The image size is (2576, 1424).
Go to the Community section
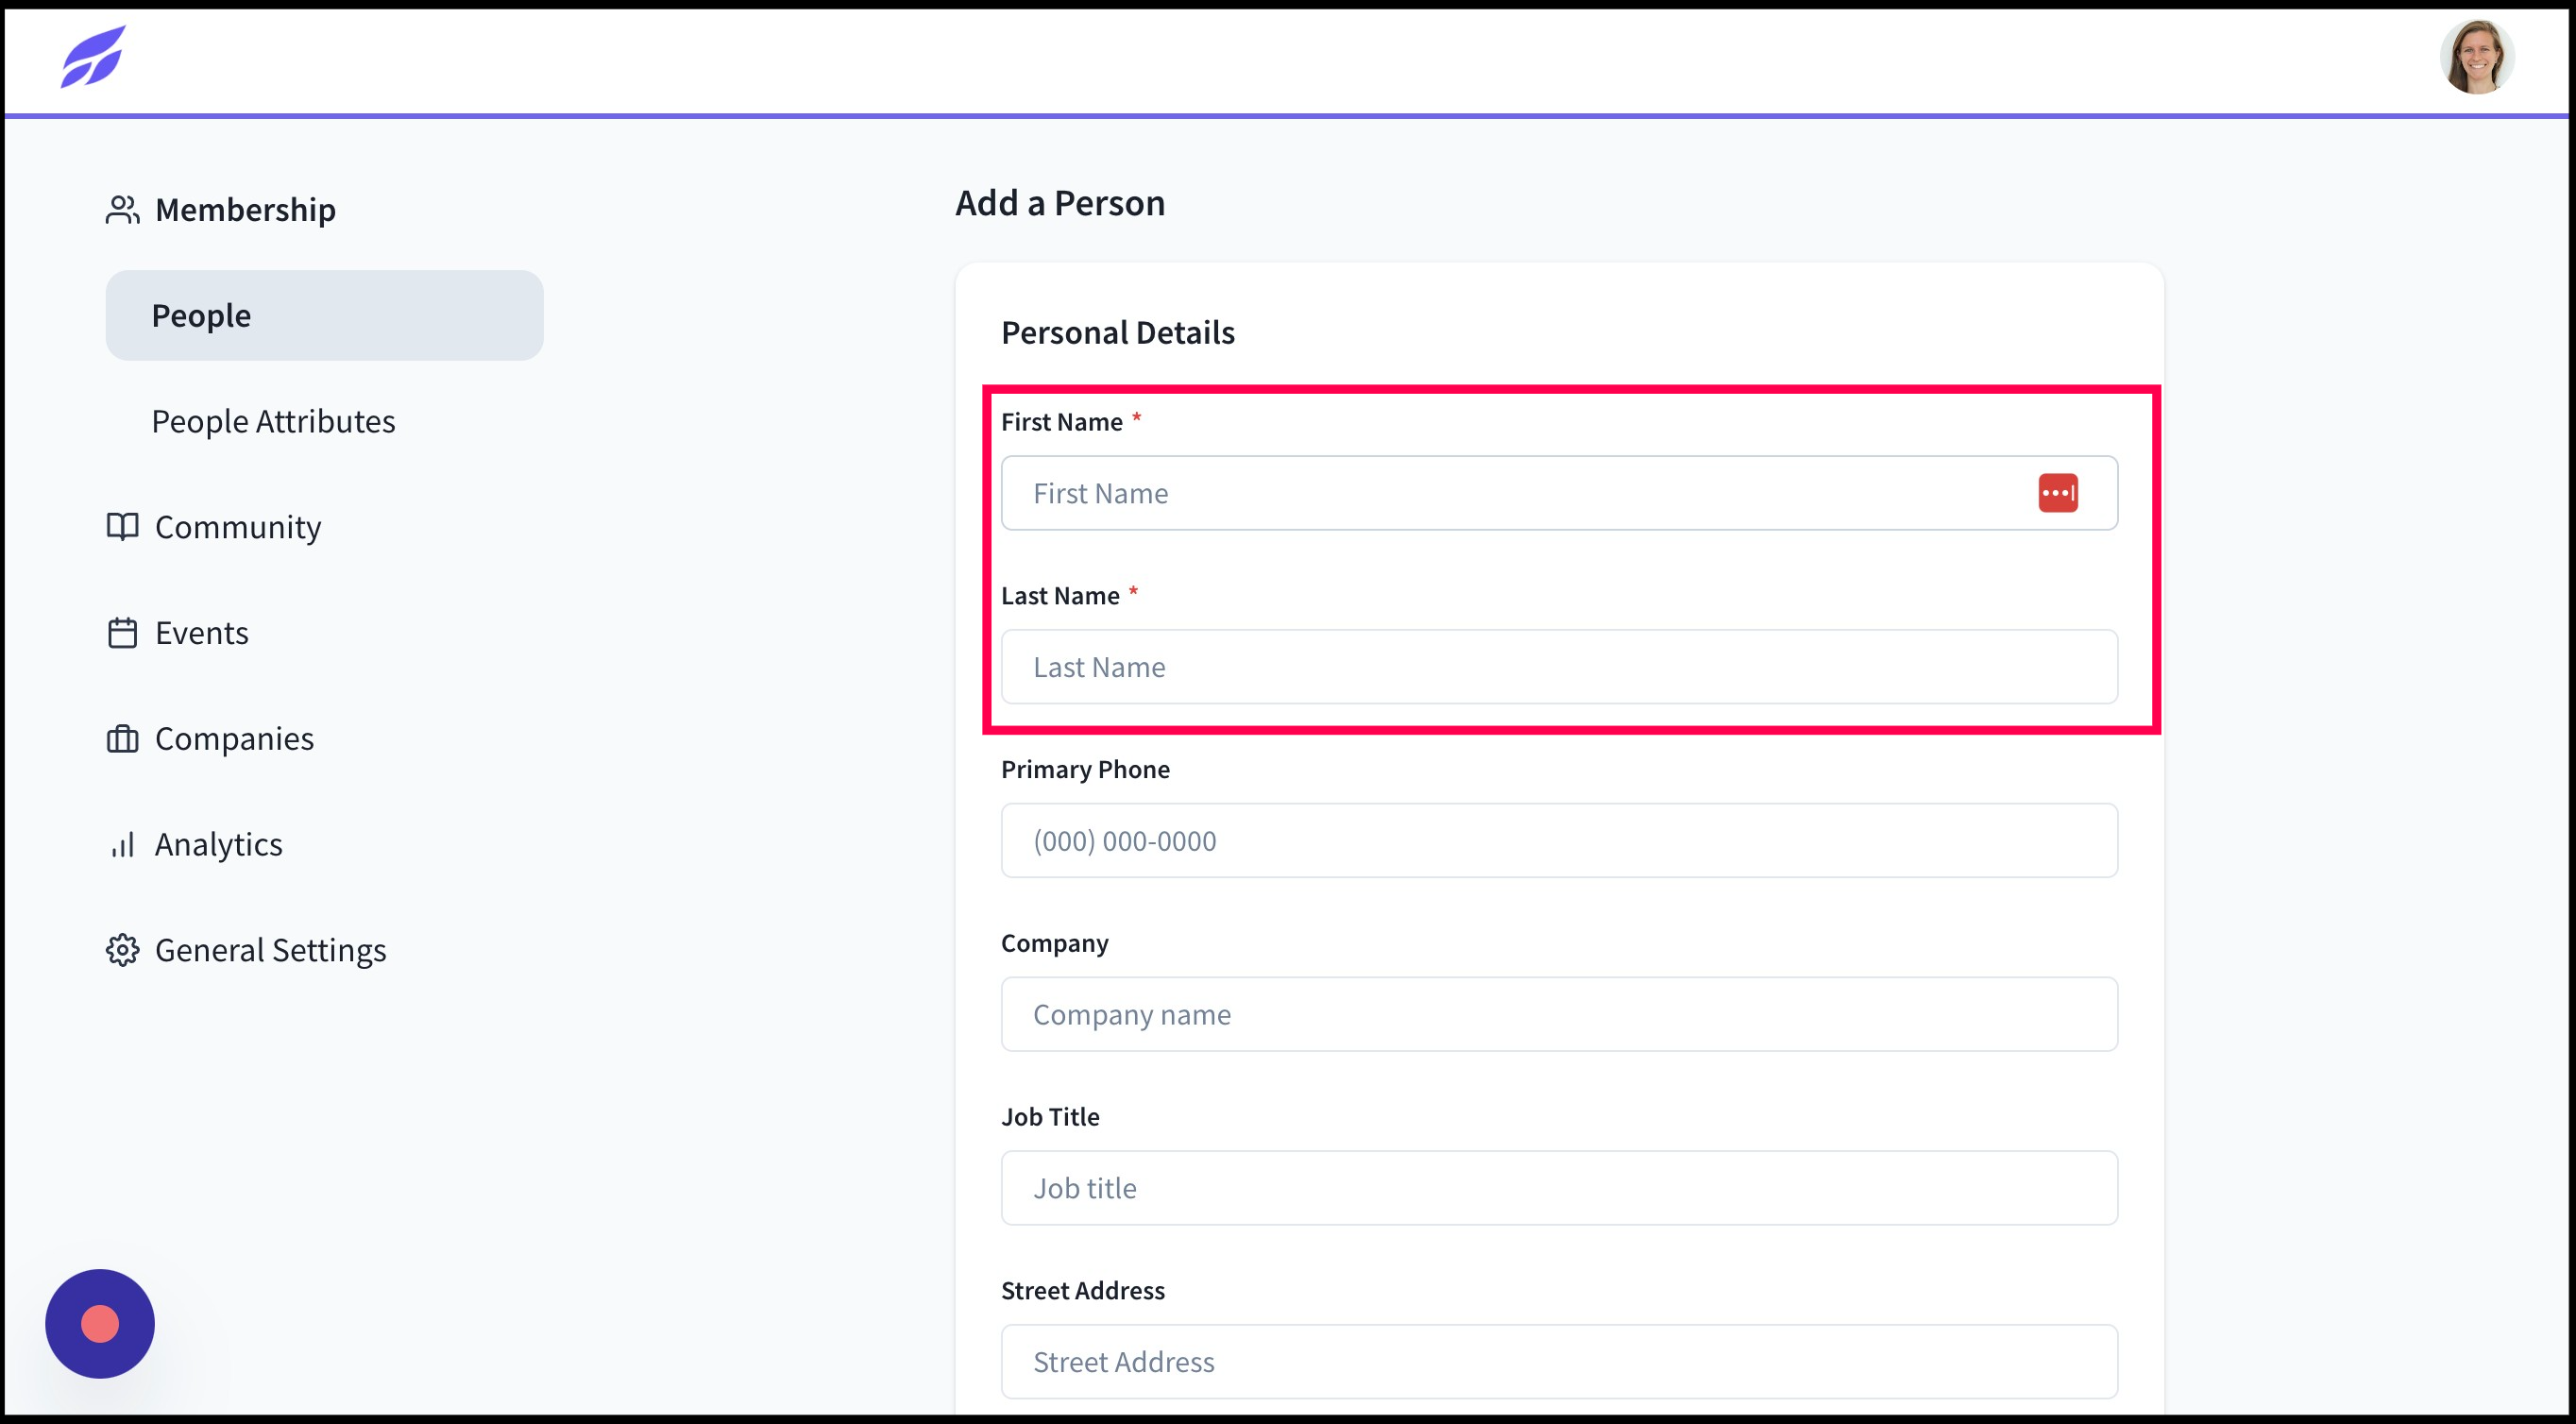(238, 527)
